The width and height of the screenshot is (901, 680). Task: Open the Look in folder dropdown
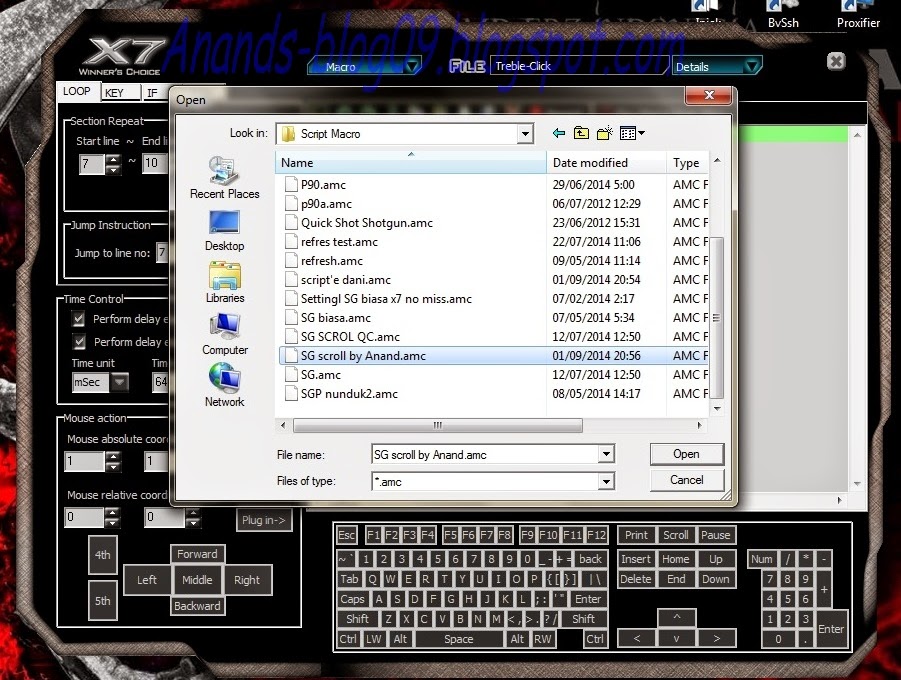[524, 133]
